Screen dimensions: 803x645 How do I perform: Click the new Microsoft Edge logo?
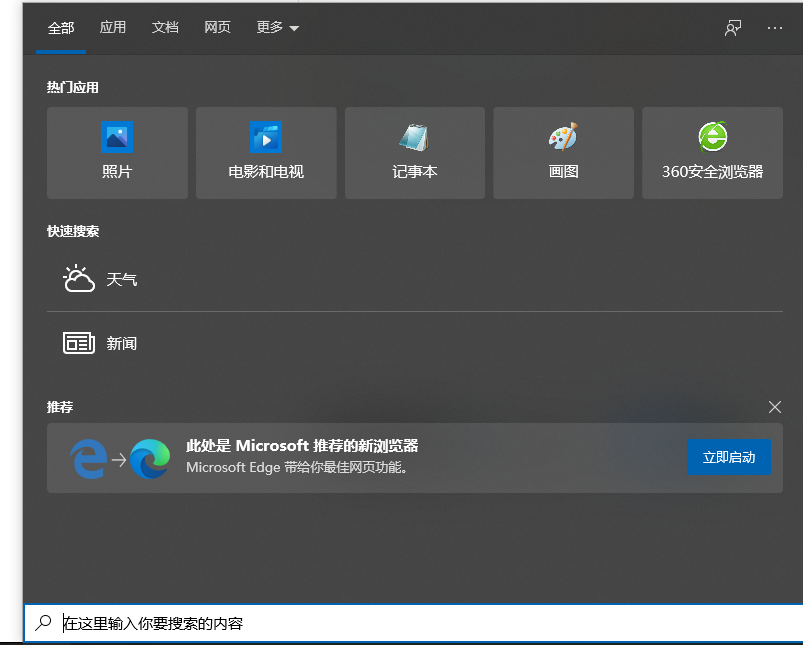(150, 459)
